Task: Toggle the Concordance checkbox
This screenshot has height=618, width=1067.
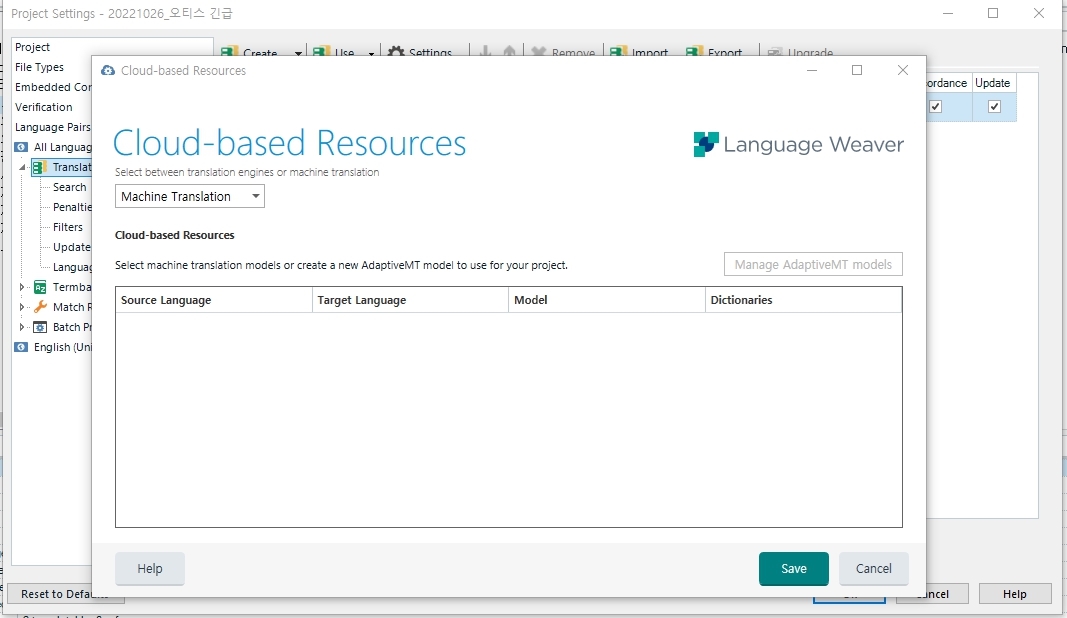Action: point(934,107)
